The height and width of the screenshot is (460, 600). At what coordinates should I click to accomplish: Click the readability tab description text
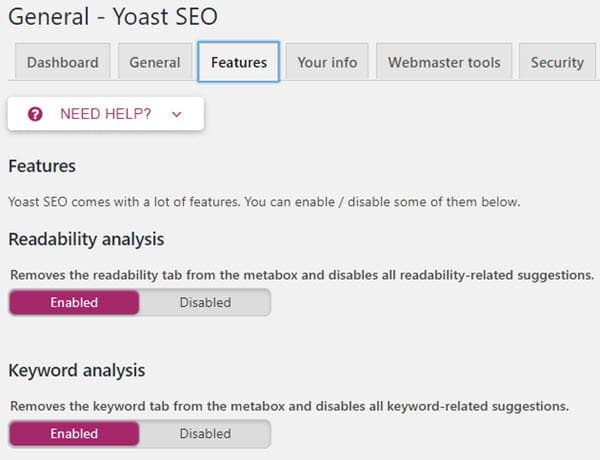tap(302, 275)
